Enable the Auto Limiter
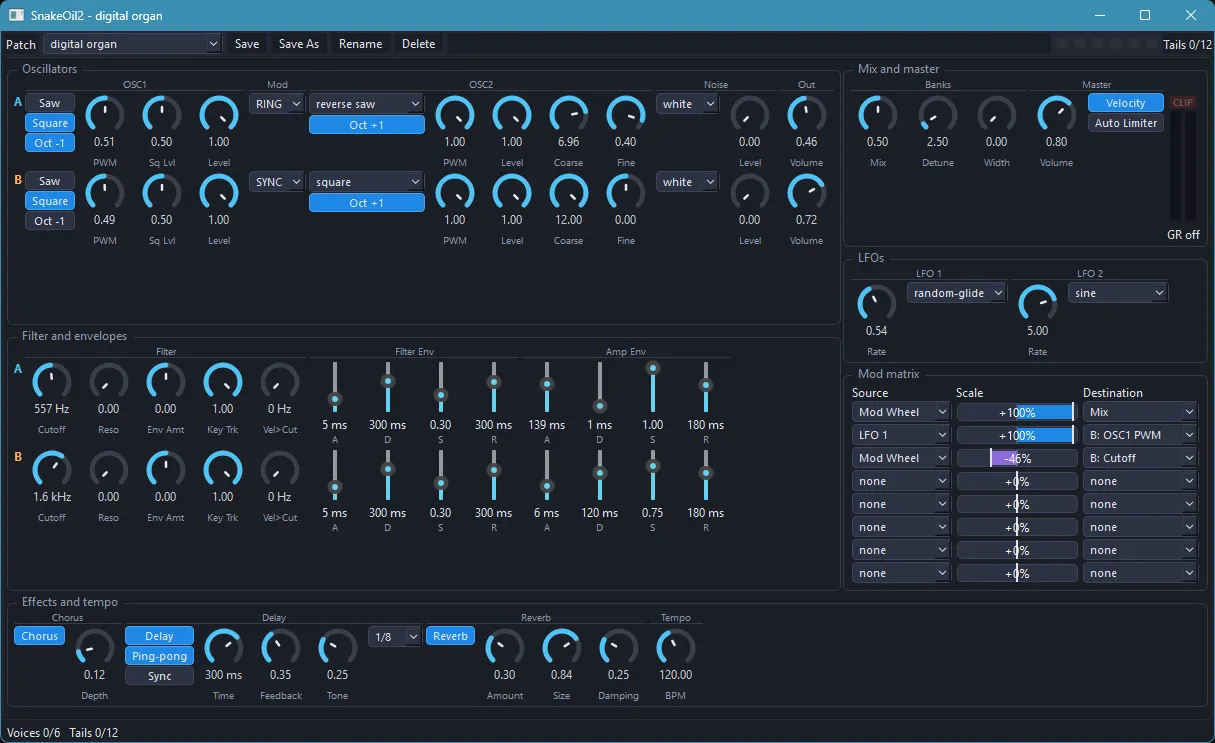The image size is (1215, 743). click(x=1126, y=123)
